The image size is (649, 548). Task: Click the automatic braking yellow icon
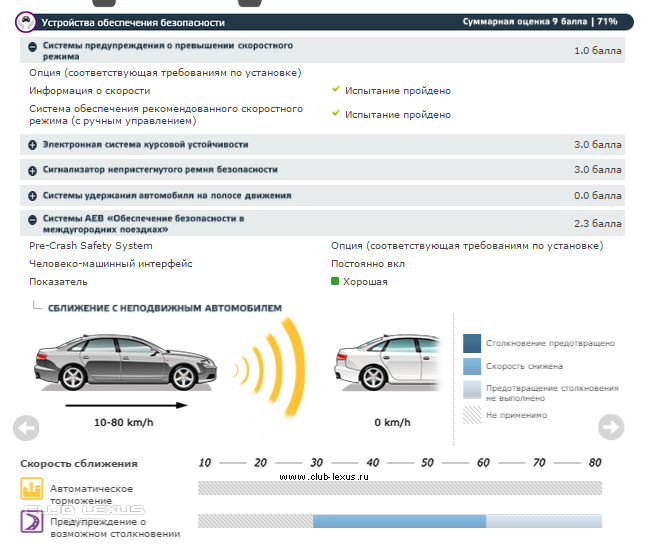coord(32,489)
